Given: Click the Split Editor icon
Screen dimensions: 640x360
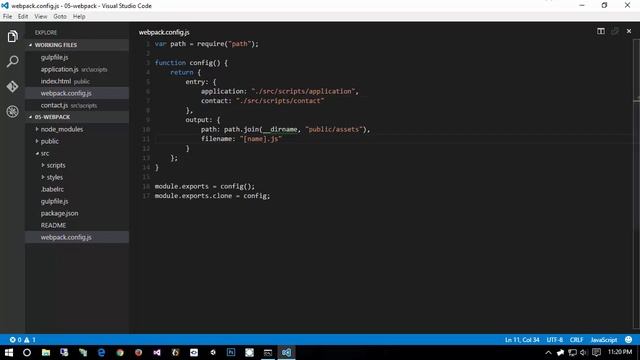Looking at the screenshot, I should [601, 31].
